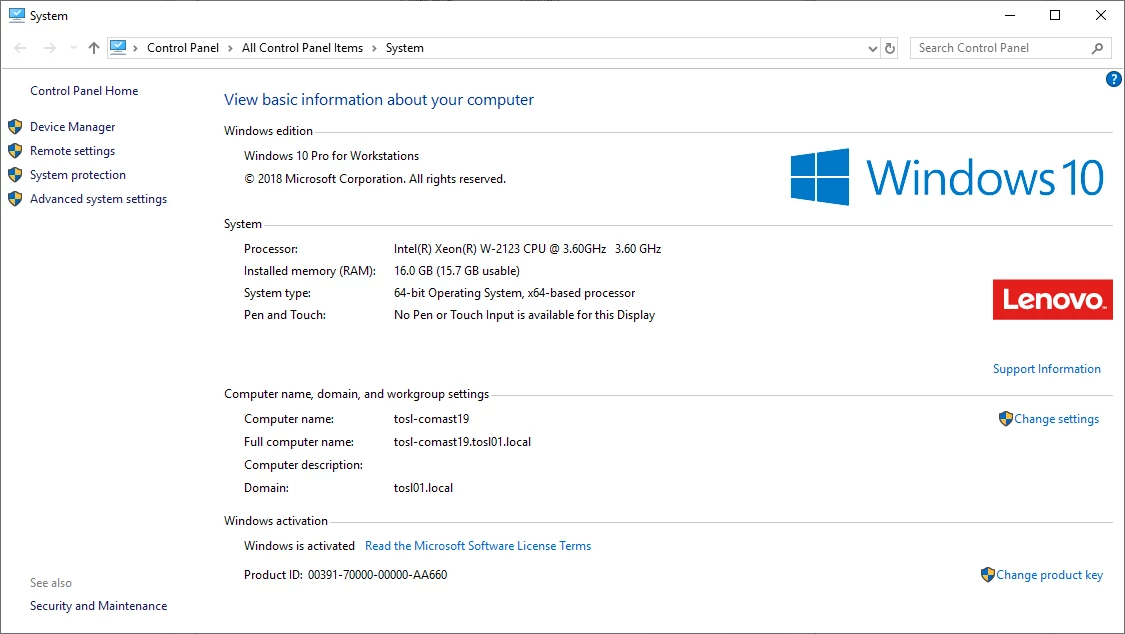
Task: Click shield icon next to Change settings
Action: tap(1005, 419)
